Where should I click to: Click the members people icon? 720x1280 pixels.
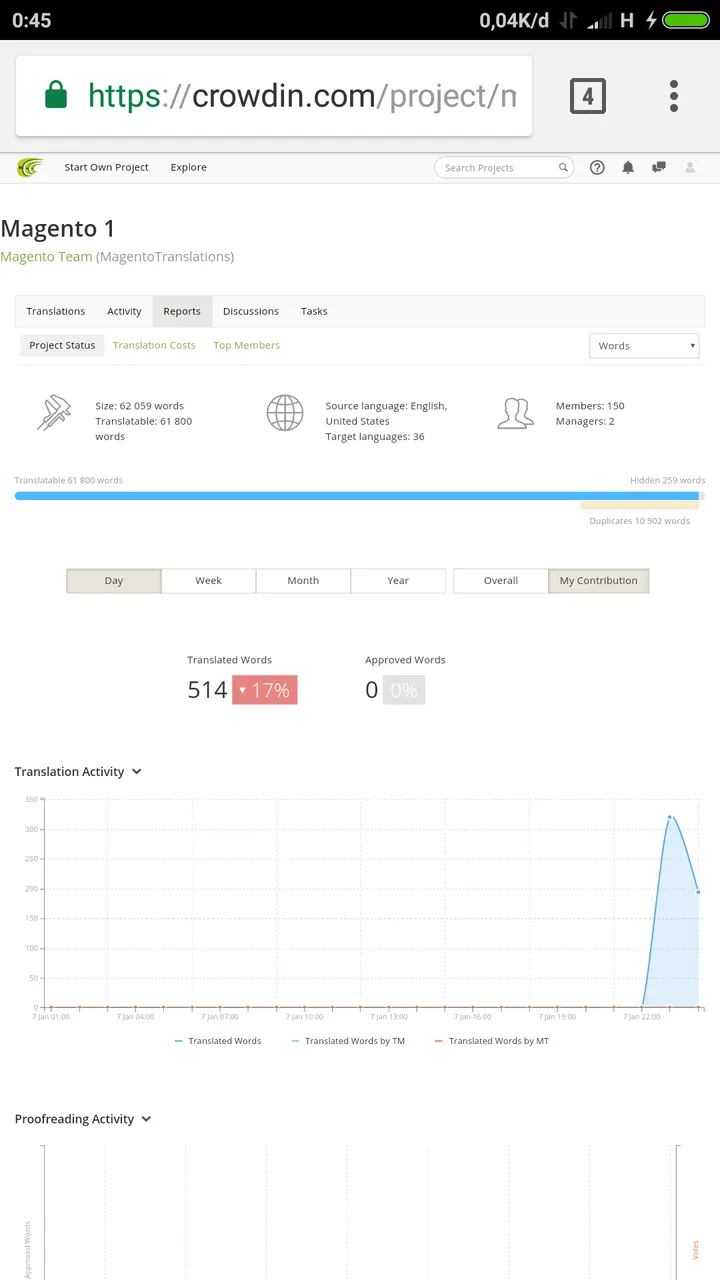click(515, 413)
